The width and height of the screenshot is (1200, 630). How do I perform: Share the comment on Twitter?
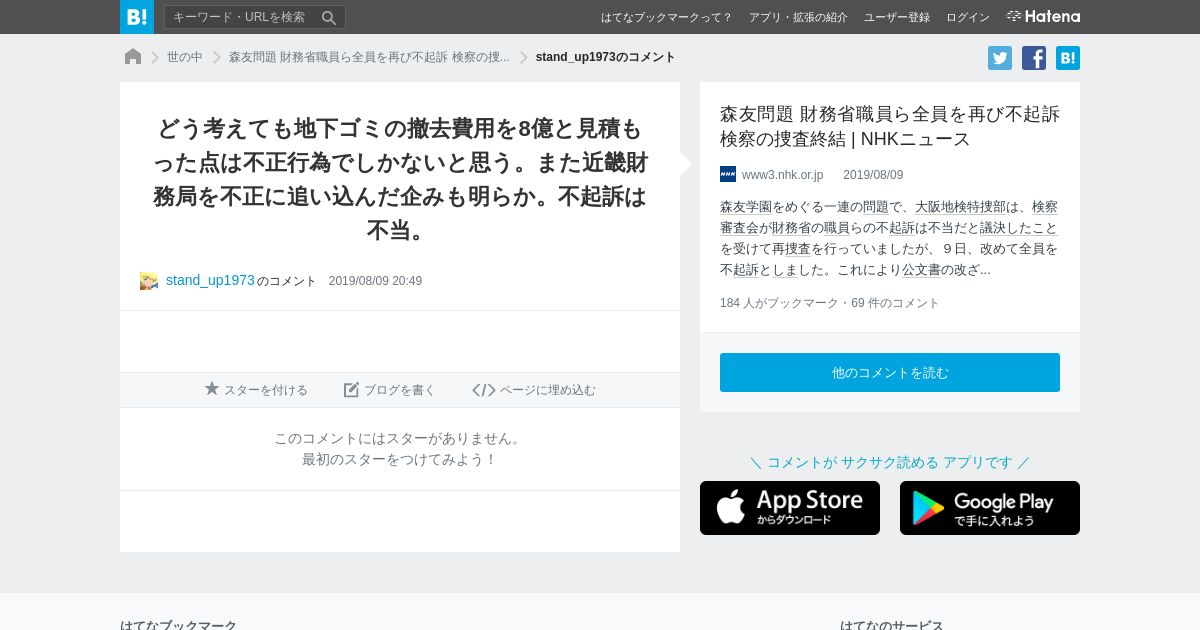pyautogui.click(x=1000, y=58)
